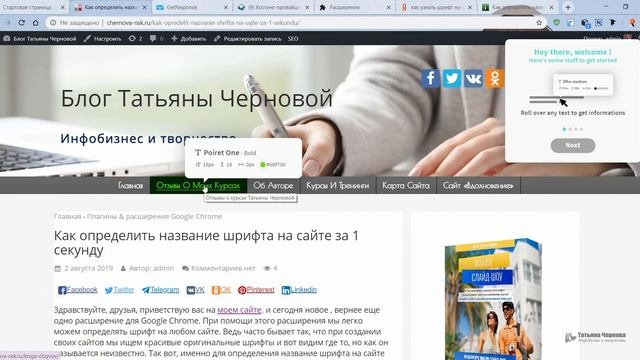
Task: Open Главная in the site navigation menu
Action: [x=131, y=185]
